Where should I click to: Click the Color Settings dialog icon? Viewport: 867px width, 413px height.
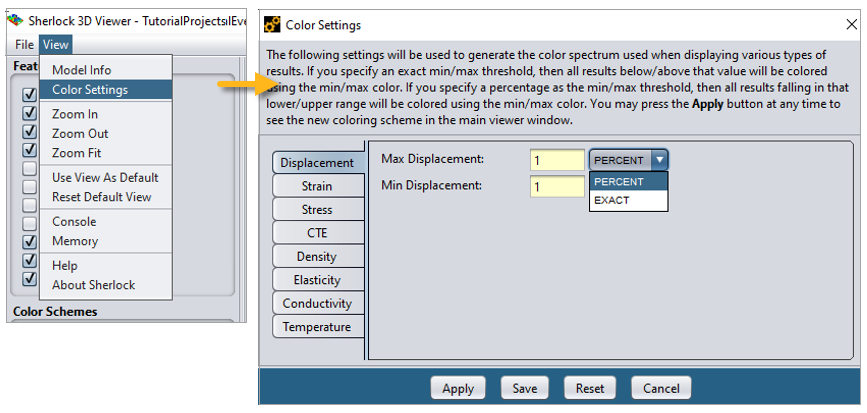[273, 24]
